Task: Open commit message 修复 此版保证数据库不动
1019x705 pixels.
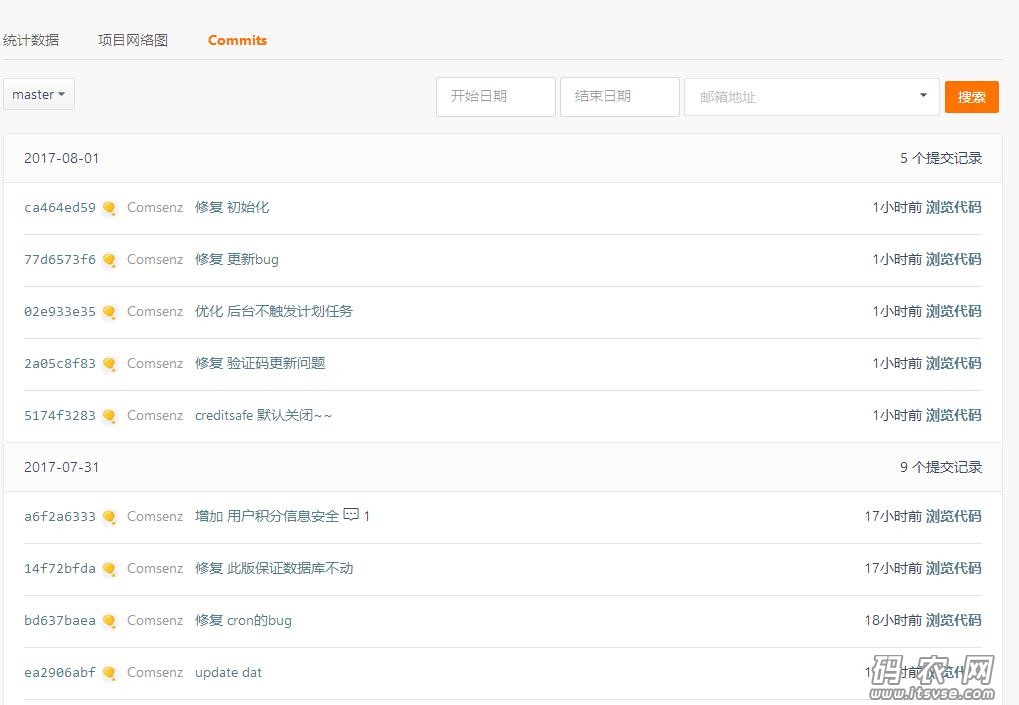Action: 274,569
